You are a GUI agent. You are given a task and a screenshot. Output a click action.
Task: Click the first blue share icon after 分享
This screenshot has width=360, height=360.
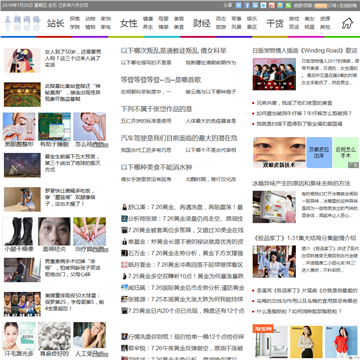pos(238,5)
